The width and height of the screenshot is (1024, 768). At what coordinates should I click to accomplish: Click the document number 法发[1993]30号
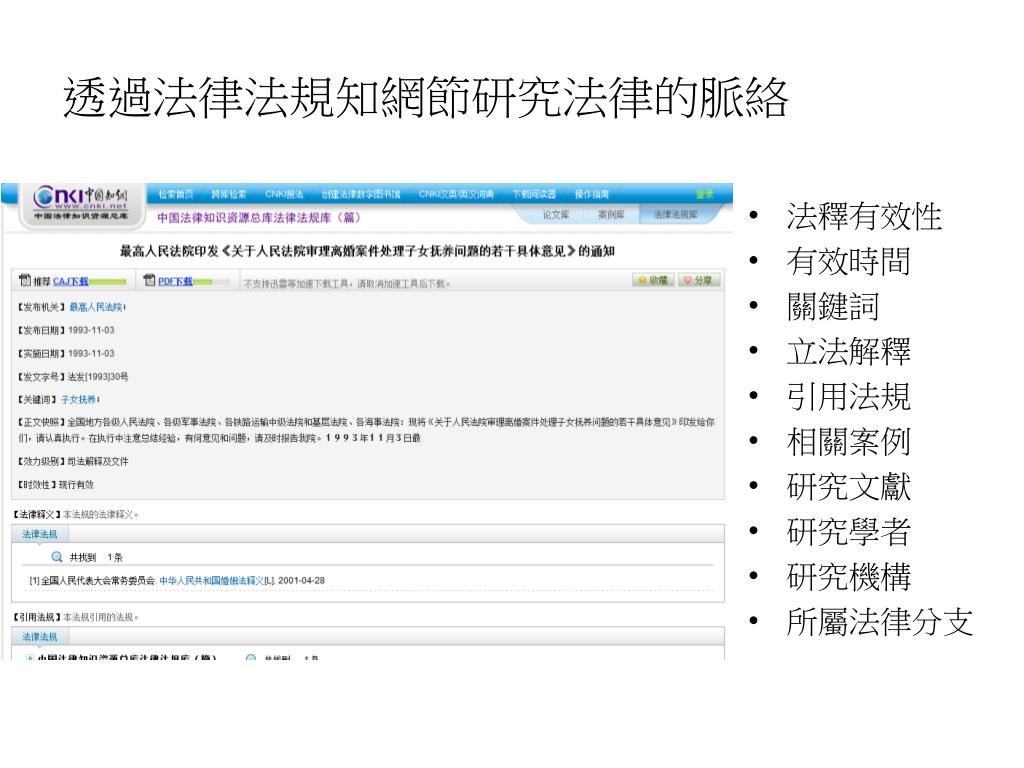pyautogui.click(x=98, y=377)
